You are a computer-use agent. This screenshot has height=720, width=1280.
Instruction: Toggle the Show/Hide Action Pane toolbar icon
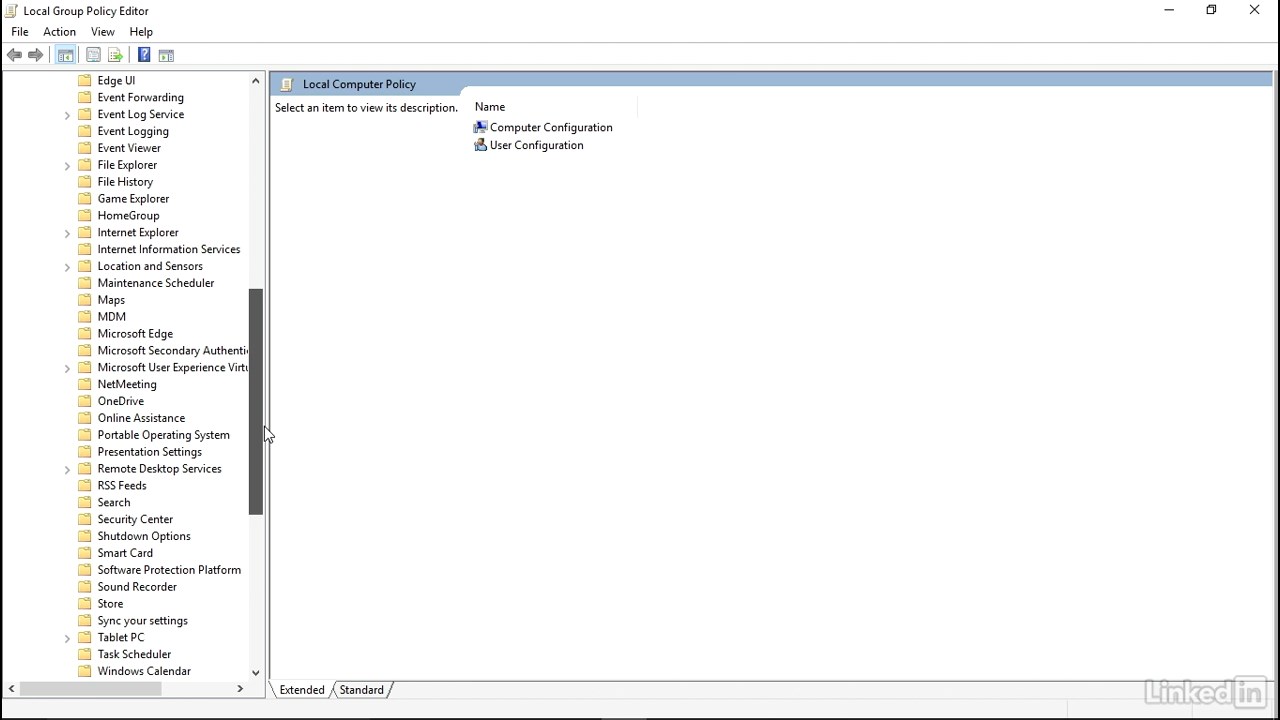point(166,55)
